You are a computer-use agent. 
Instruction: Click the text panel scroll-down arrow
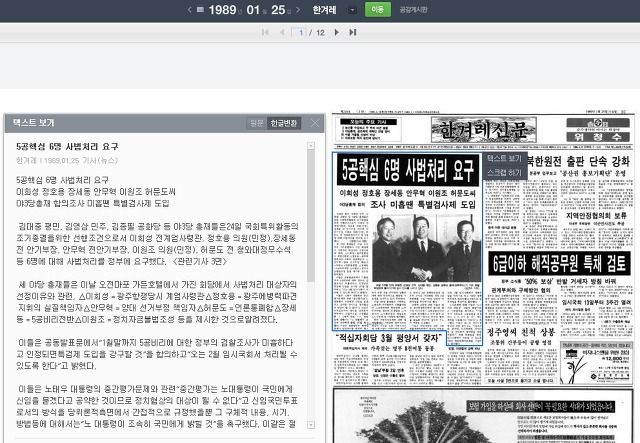point(311,425)
